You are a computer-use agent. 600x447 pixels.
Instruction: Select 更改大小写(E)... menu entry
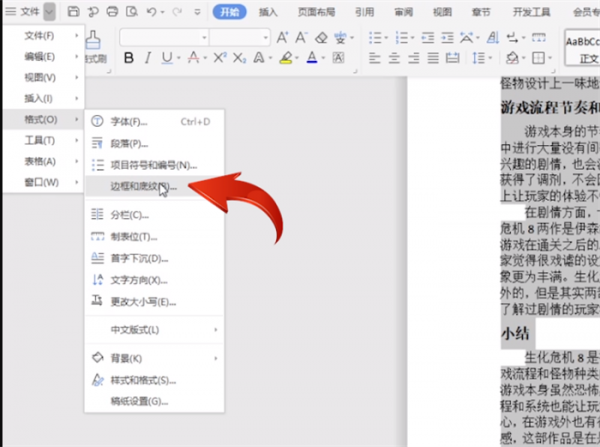pyautogui.click(x=154, y=302)
